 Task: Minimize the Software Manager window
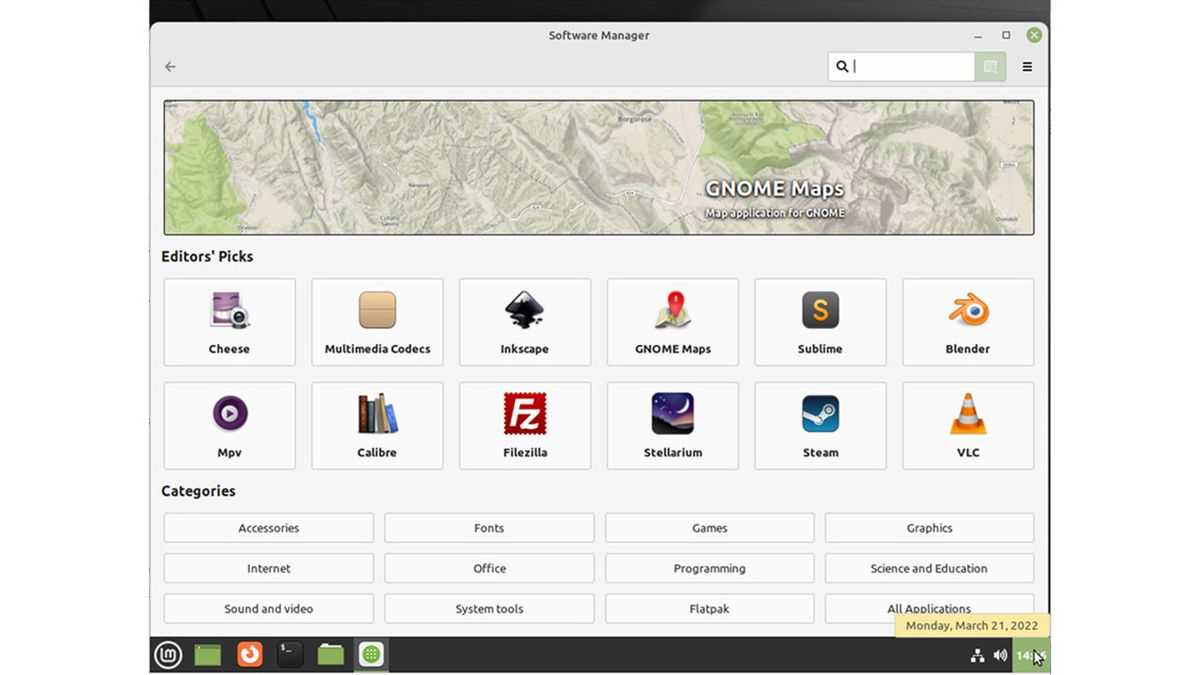(x=978, y=35)
